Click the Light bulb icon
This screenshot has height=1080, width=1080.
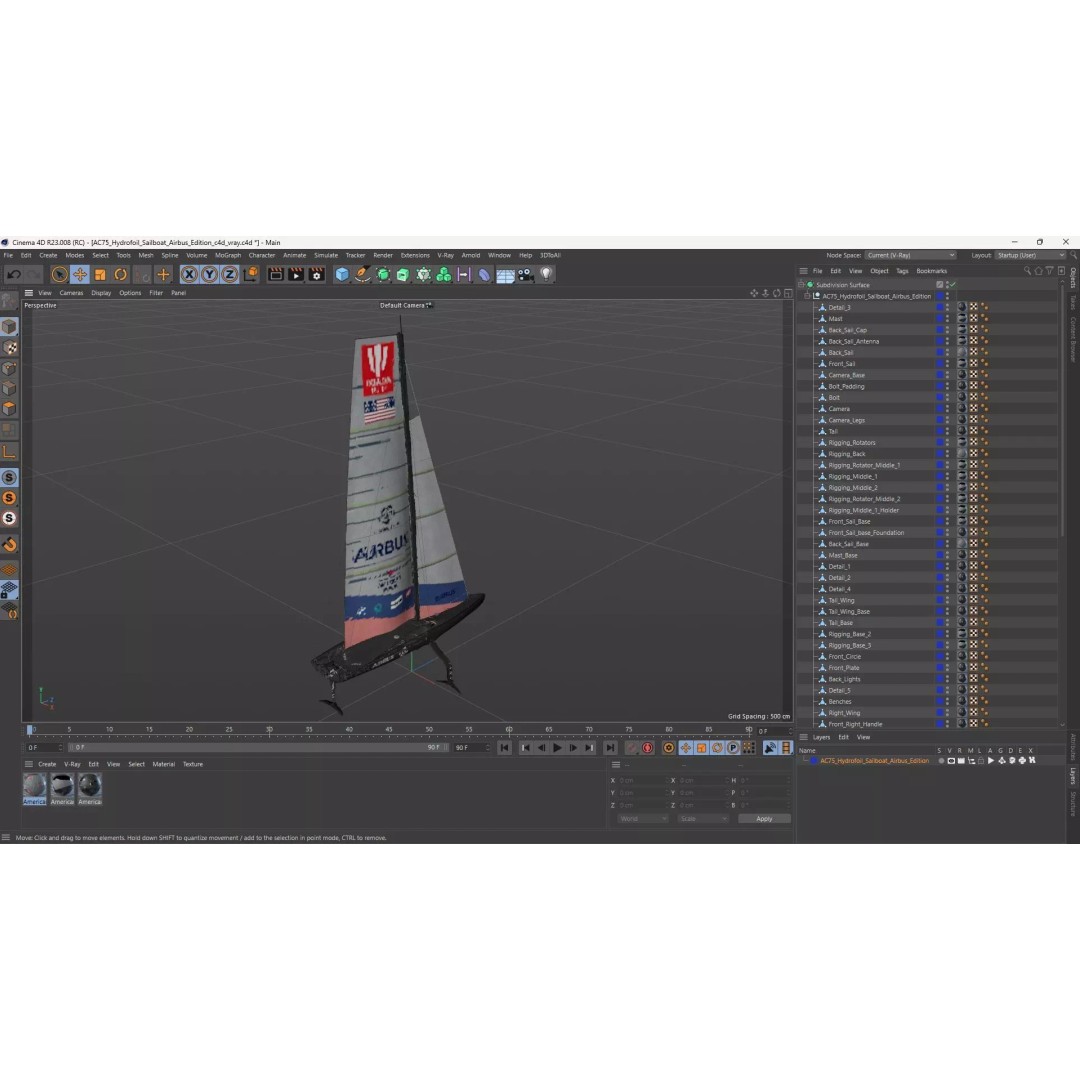coord(546,274)
